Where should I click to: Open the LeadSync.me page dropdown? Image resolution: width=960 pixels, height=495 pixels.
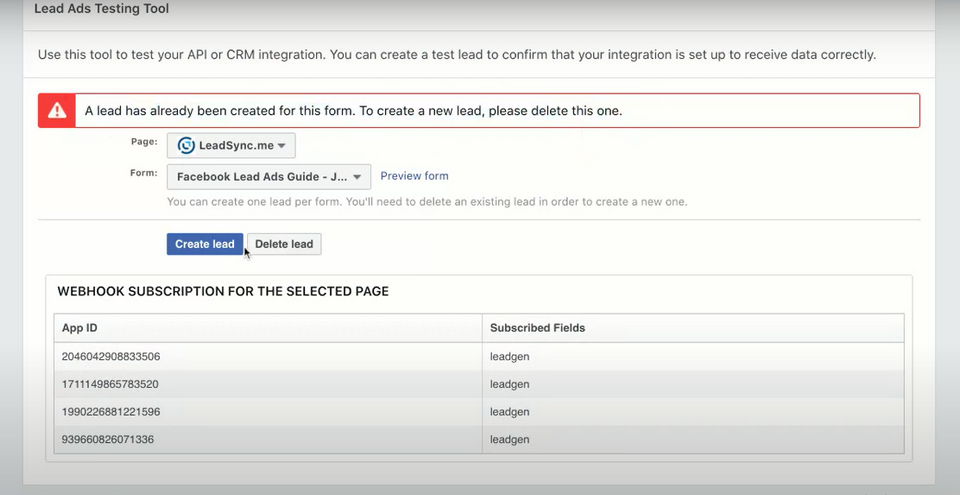(x=231, y=146)
